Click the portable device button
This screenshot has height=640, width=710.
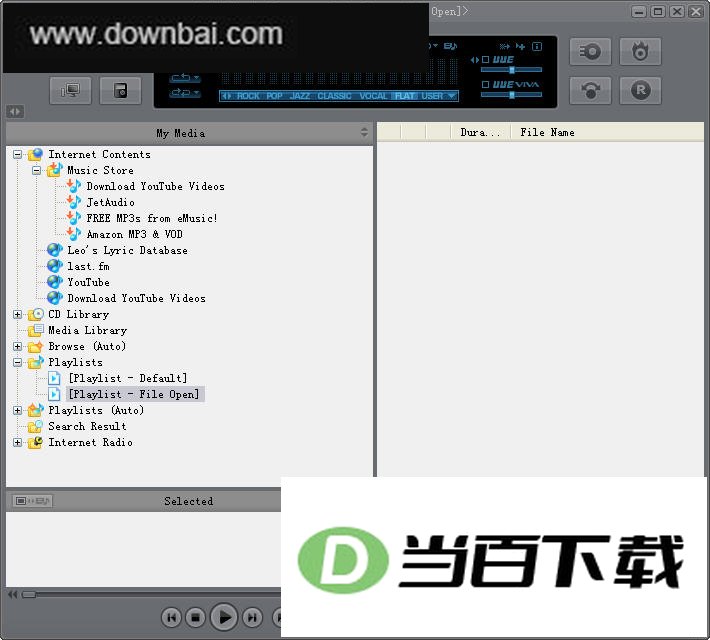pos(120,90)
